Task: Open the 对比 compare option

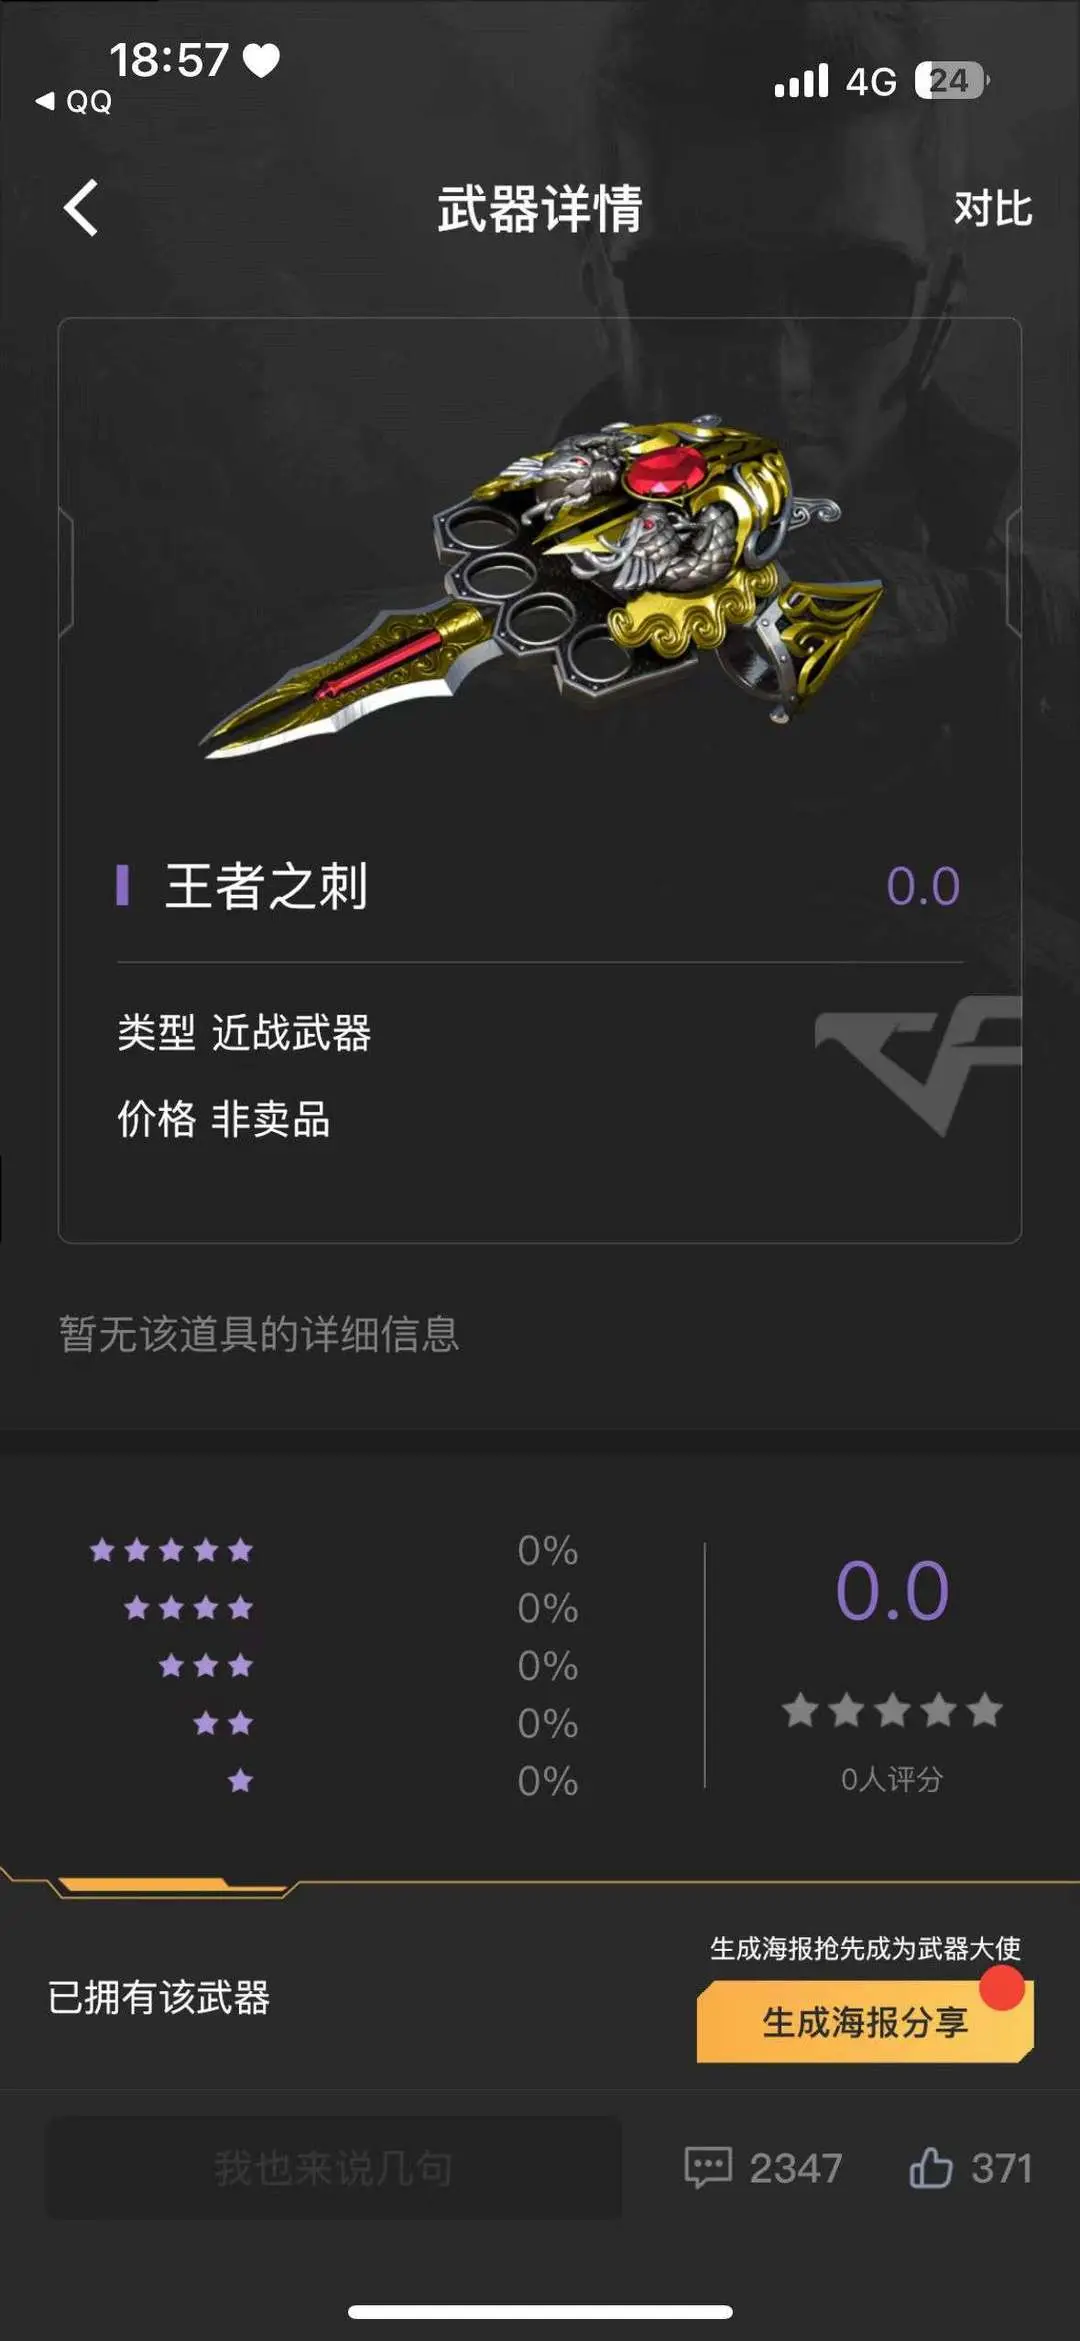Action: [x=992, y=208]
